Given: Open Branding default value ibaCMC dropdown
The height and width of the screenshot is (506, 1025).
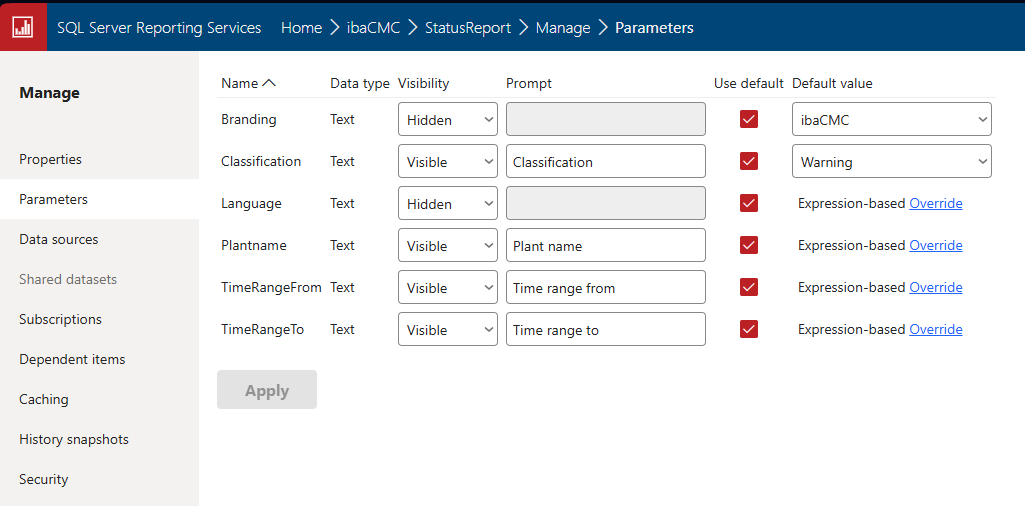Looking at the screenshot, I should pyautogui.click(x=891, y=120).
